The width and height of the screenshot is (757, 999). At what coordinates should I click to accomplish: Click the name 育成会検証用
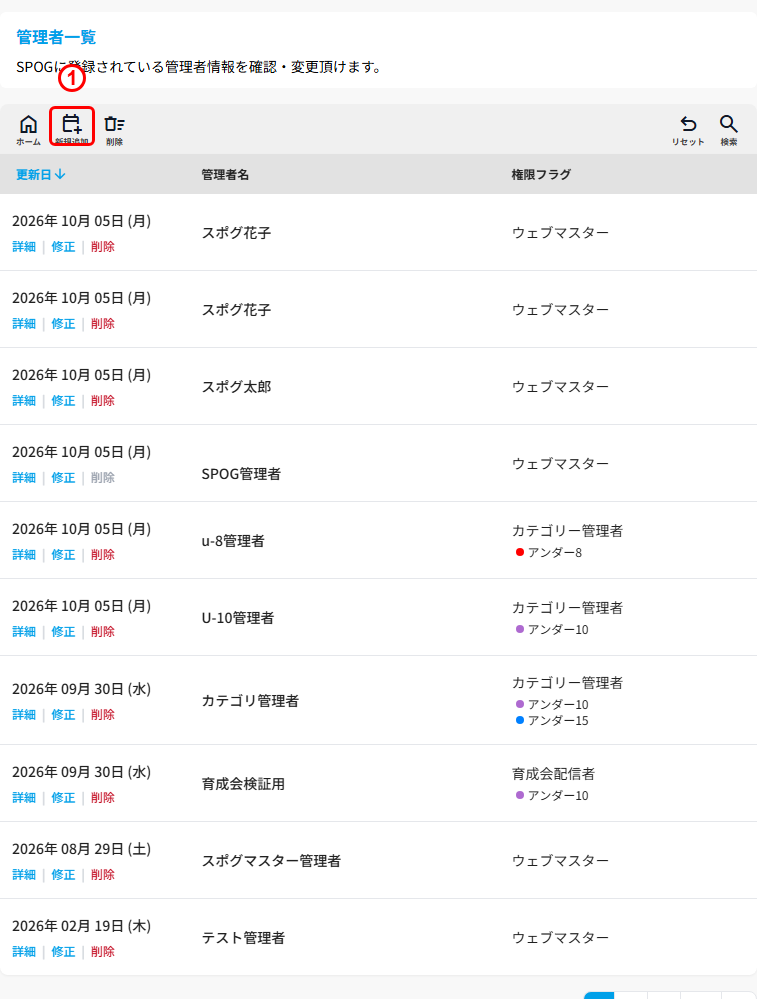[243, 784]
